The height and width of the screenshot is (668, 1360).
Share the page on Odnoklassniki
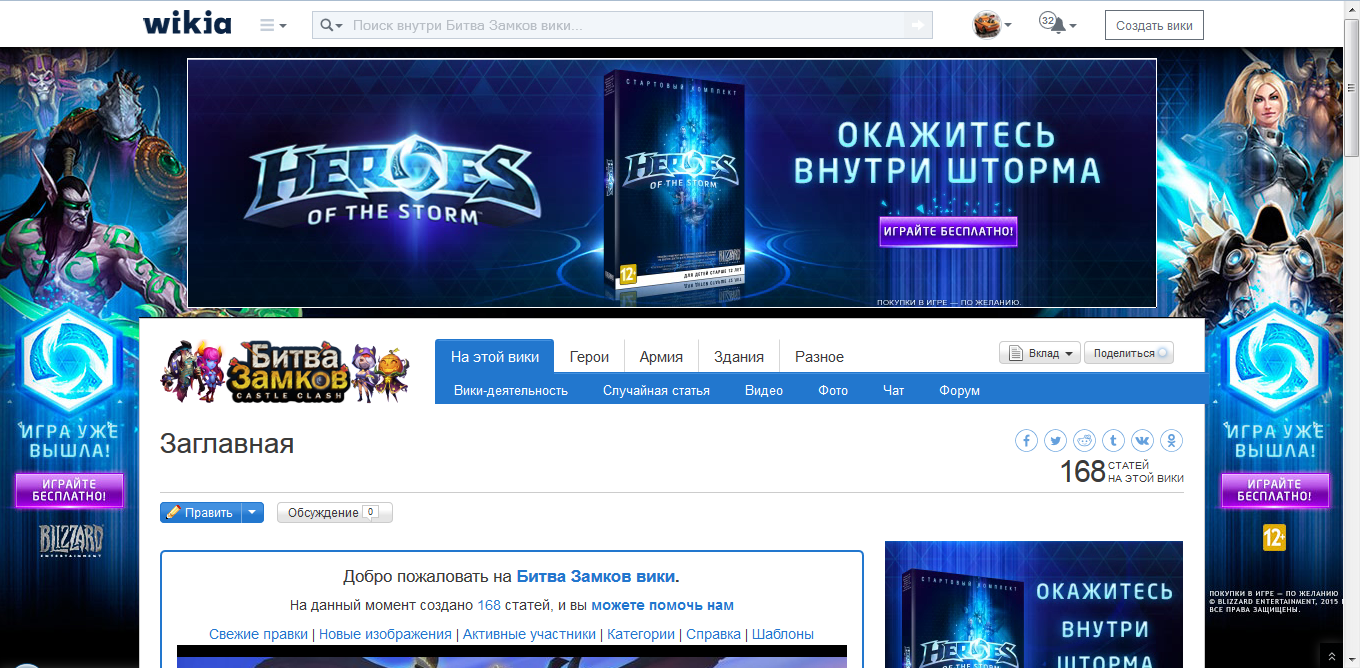(1172, 440)
